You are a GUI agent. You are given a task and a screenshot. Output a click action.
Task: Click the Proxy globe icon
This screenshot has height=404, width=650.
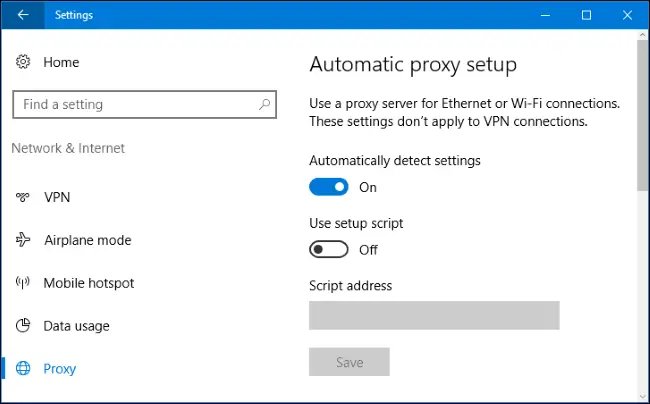(23, 369)
